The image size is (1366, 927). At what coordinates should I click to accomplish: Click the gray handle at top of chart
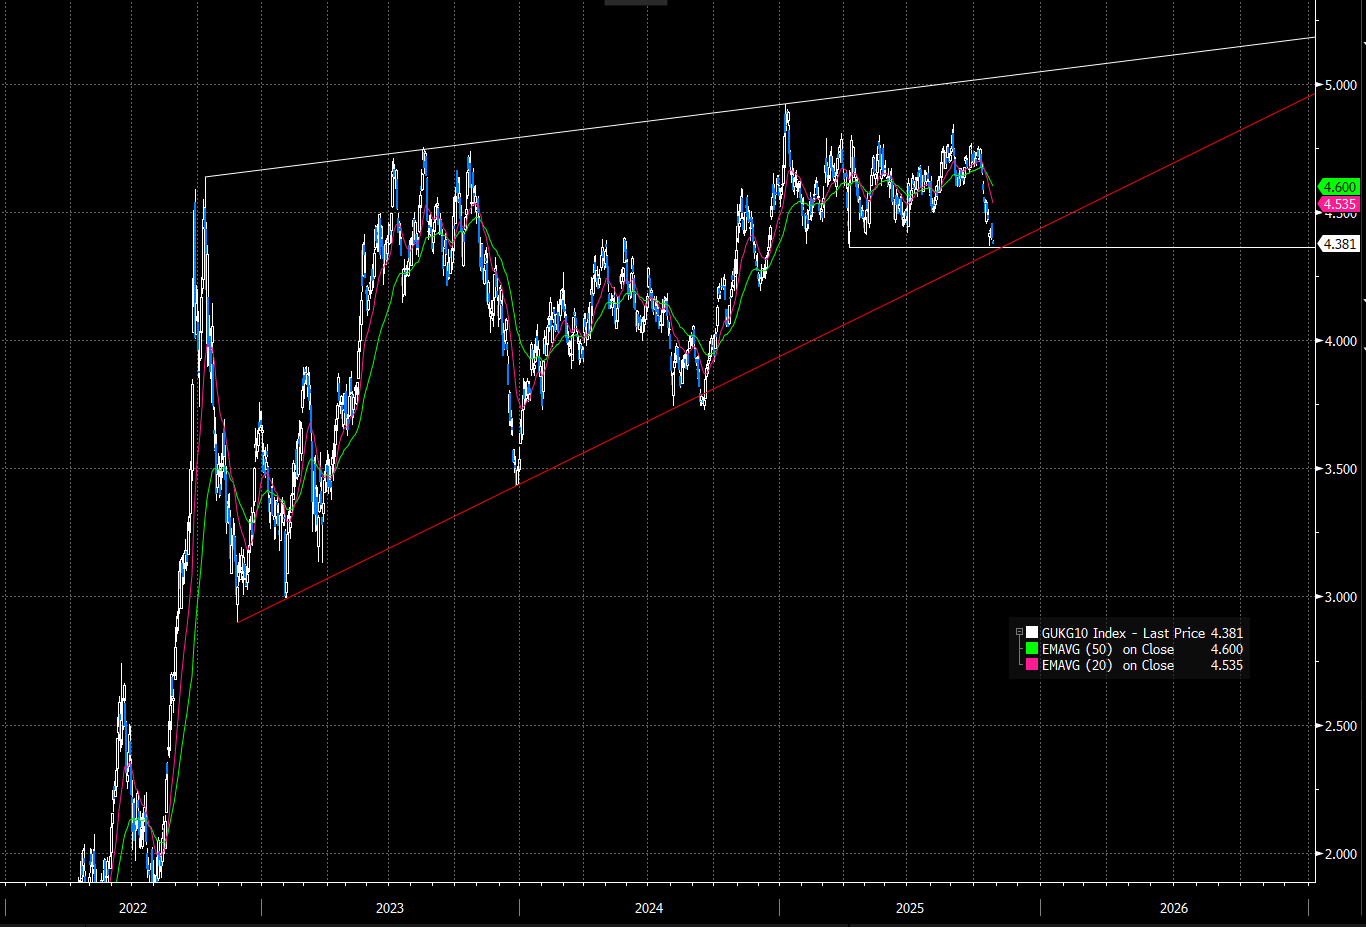pyautogui.click(x=635, y=3)
